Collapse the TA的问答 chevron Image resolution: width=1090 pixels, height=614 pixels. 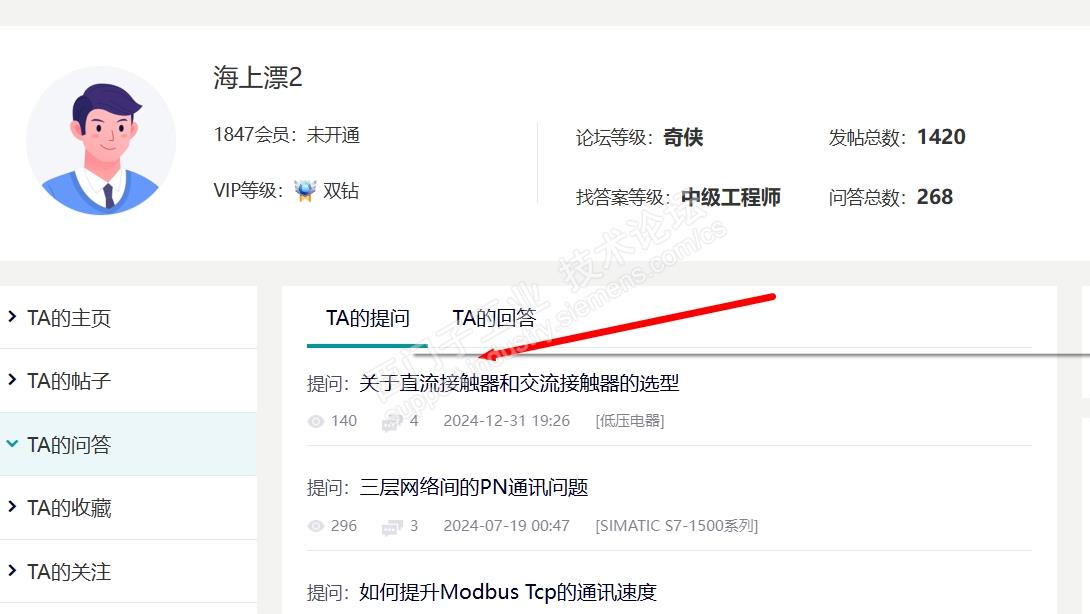(12, 444)
